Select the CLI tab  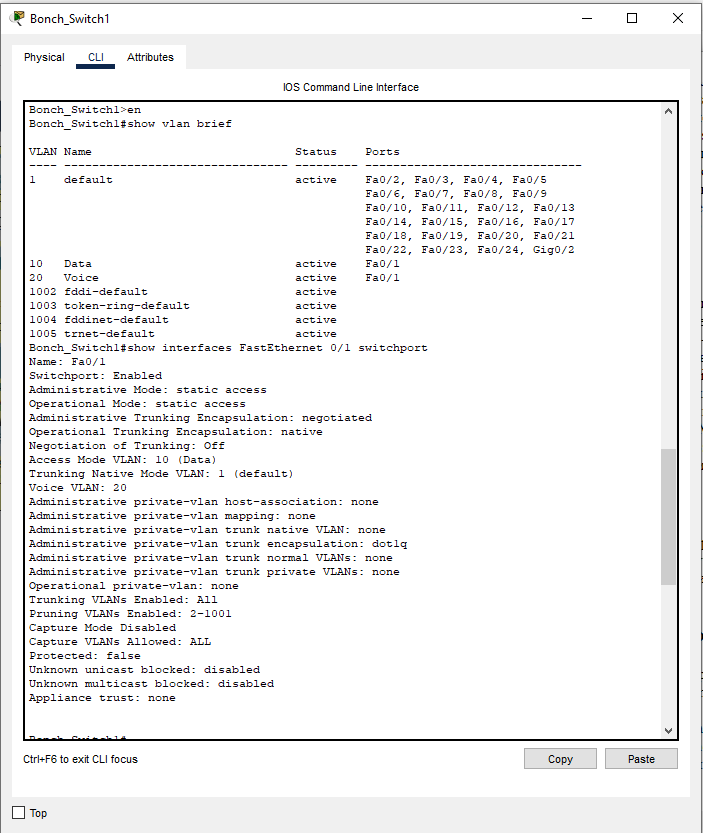96,57
